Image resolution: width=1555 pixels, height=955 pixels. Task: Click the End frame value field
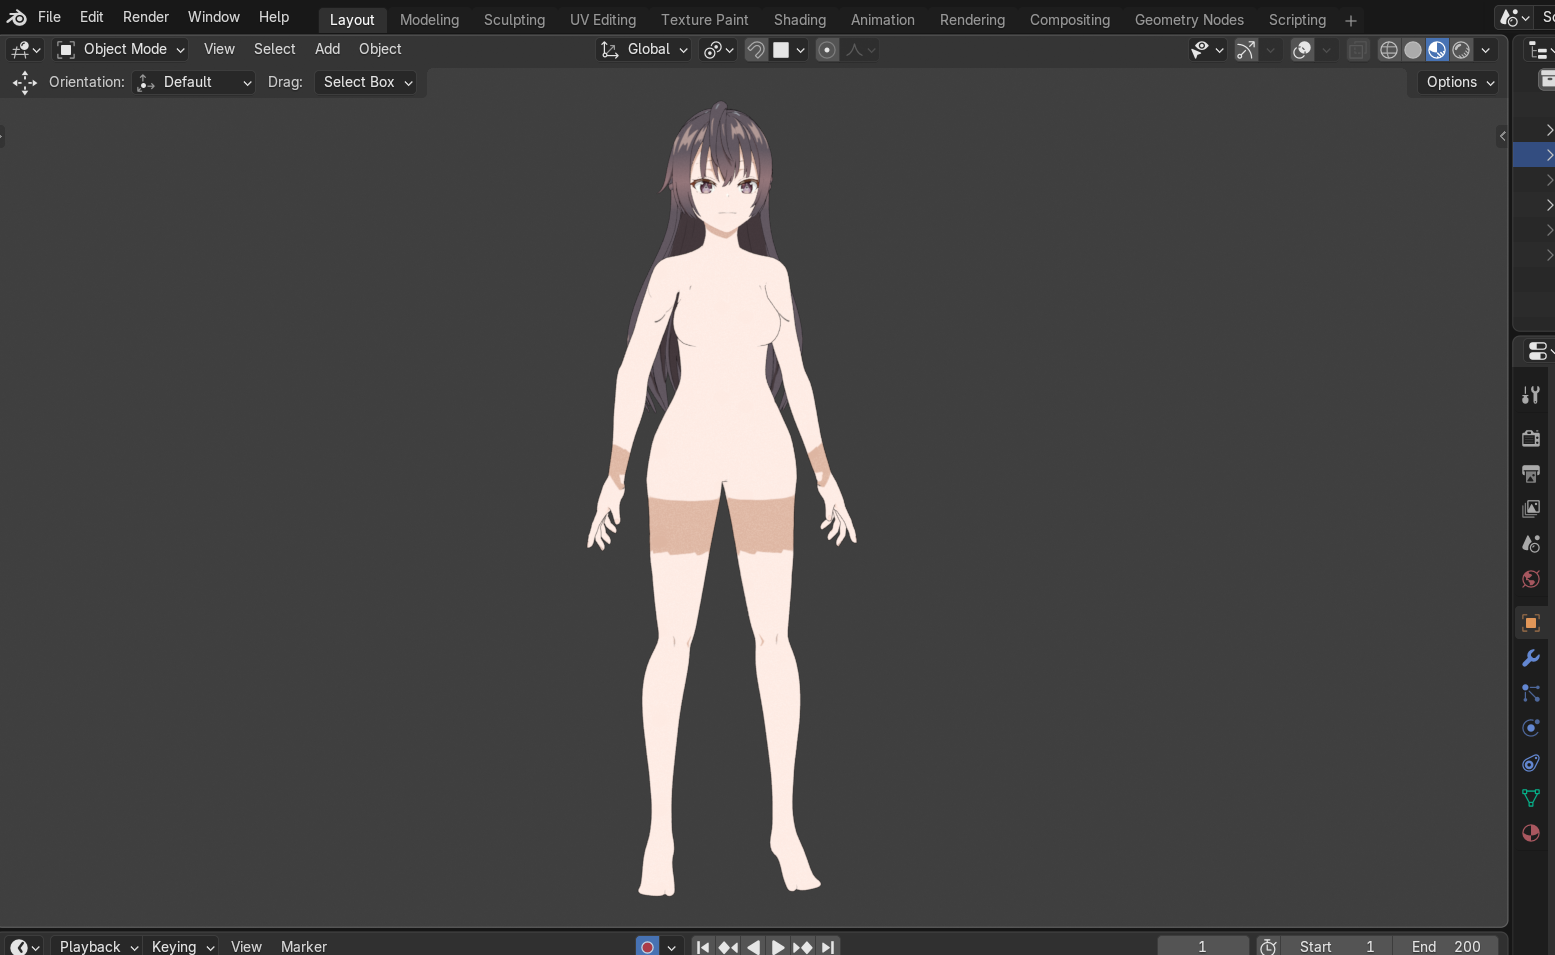click(x=1446, y=946)
